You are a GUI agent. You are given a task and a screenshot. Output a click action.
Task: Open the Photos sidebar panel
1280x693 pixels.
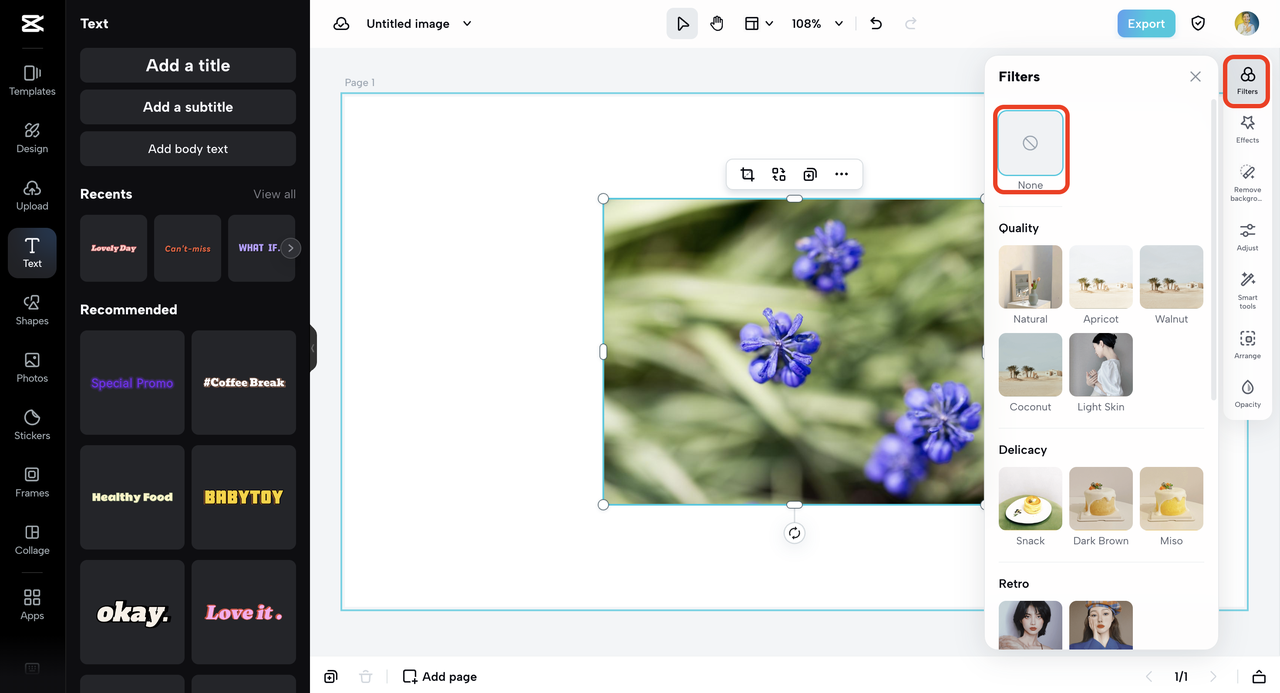coord(32,367)
